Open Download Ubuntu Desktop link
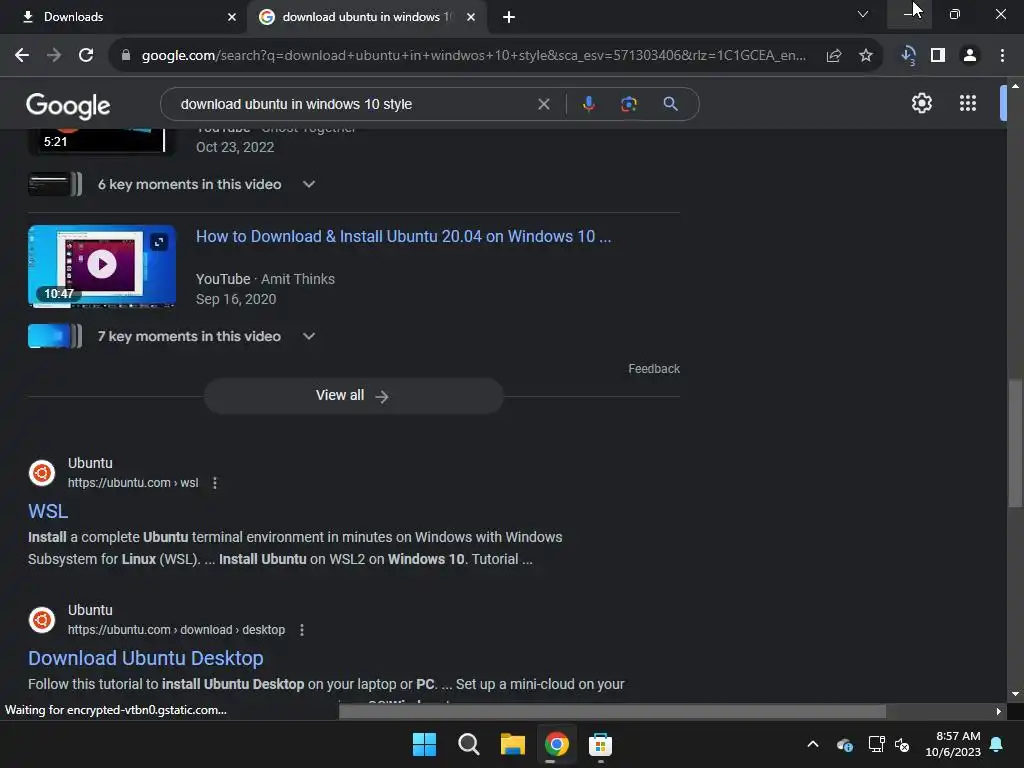1024x768 pixels. point(146,658)
